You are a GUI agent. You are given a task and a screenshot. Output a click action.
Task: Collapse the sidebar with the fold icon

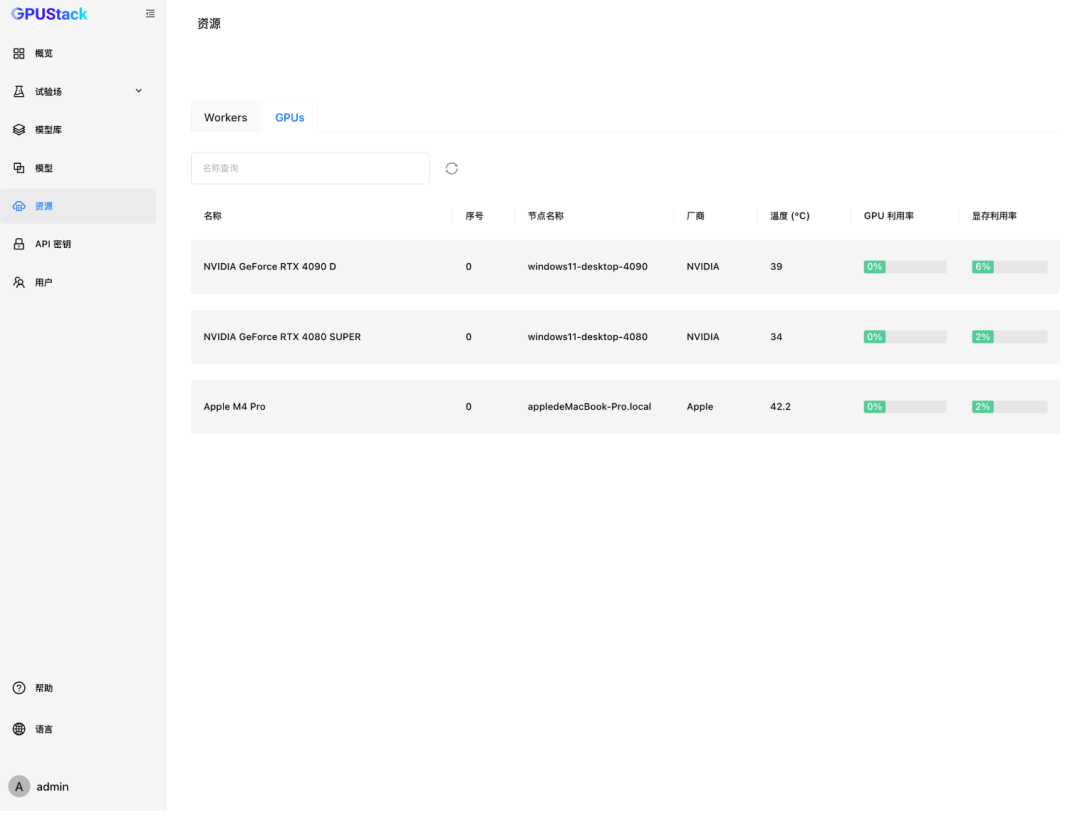point(150,14)
